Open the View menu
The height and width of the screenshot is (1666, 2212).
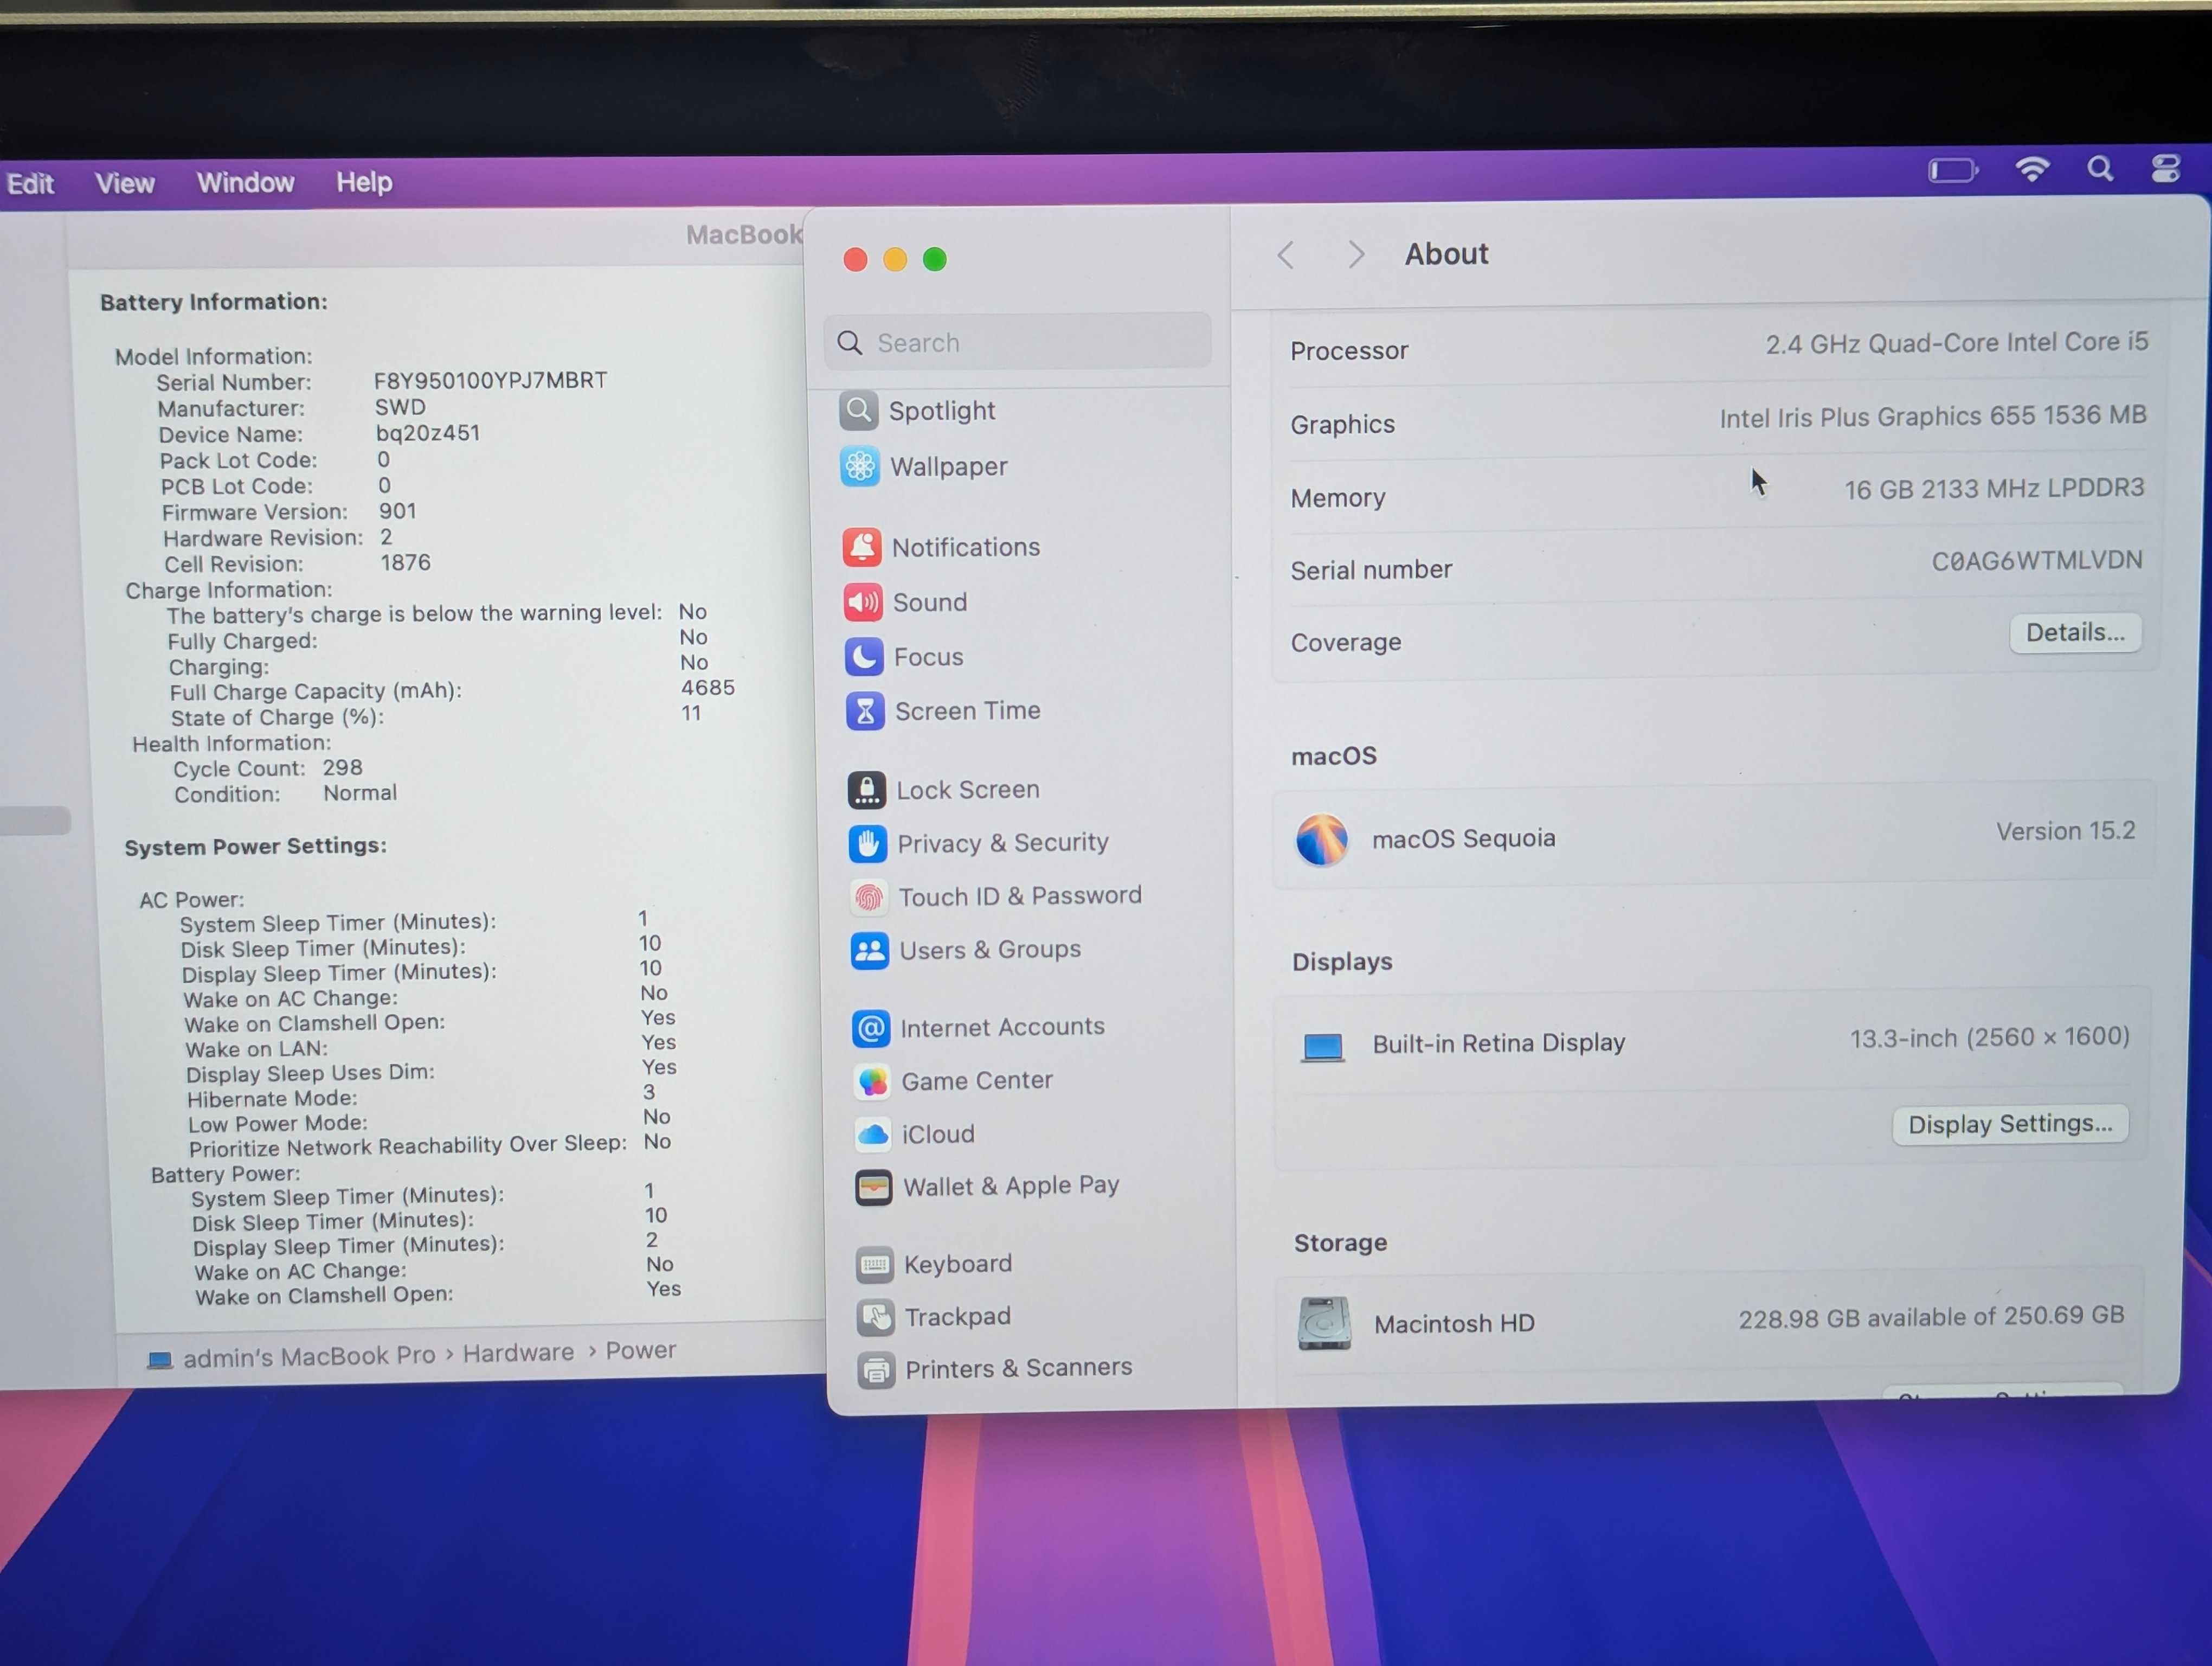124,183
